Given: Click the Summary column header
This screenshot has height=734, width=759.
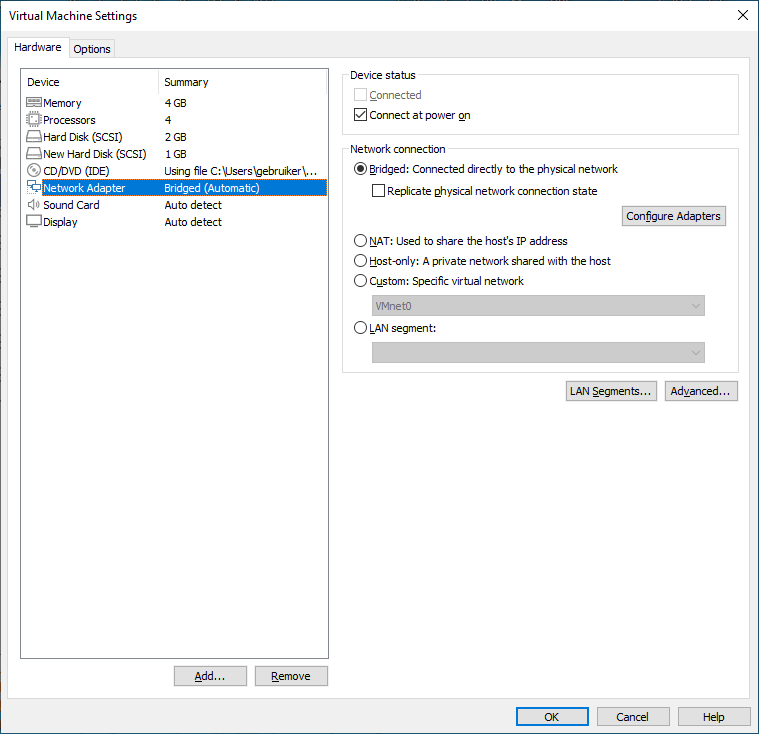Looking at the screenshot, I should click(x=240, y=82).
